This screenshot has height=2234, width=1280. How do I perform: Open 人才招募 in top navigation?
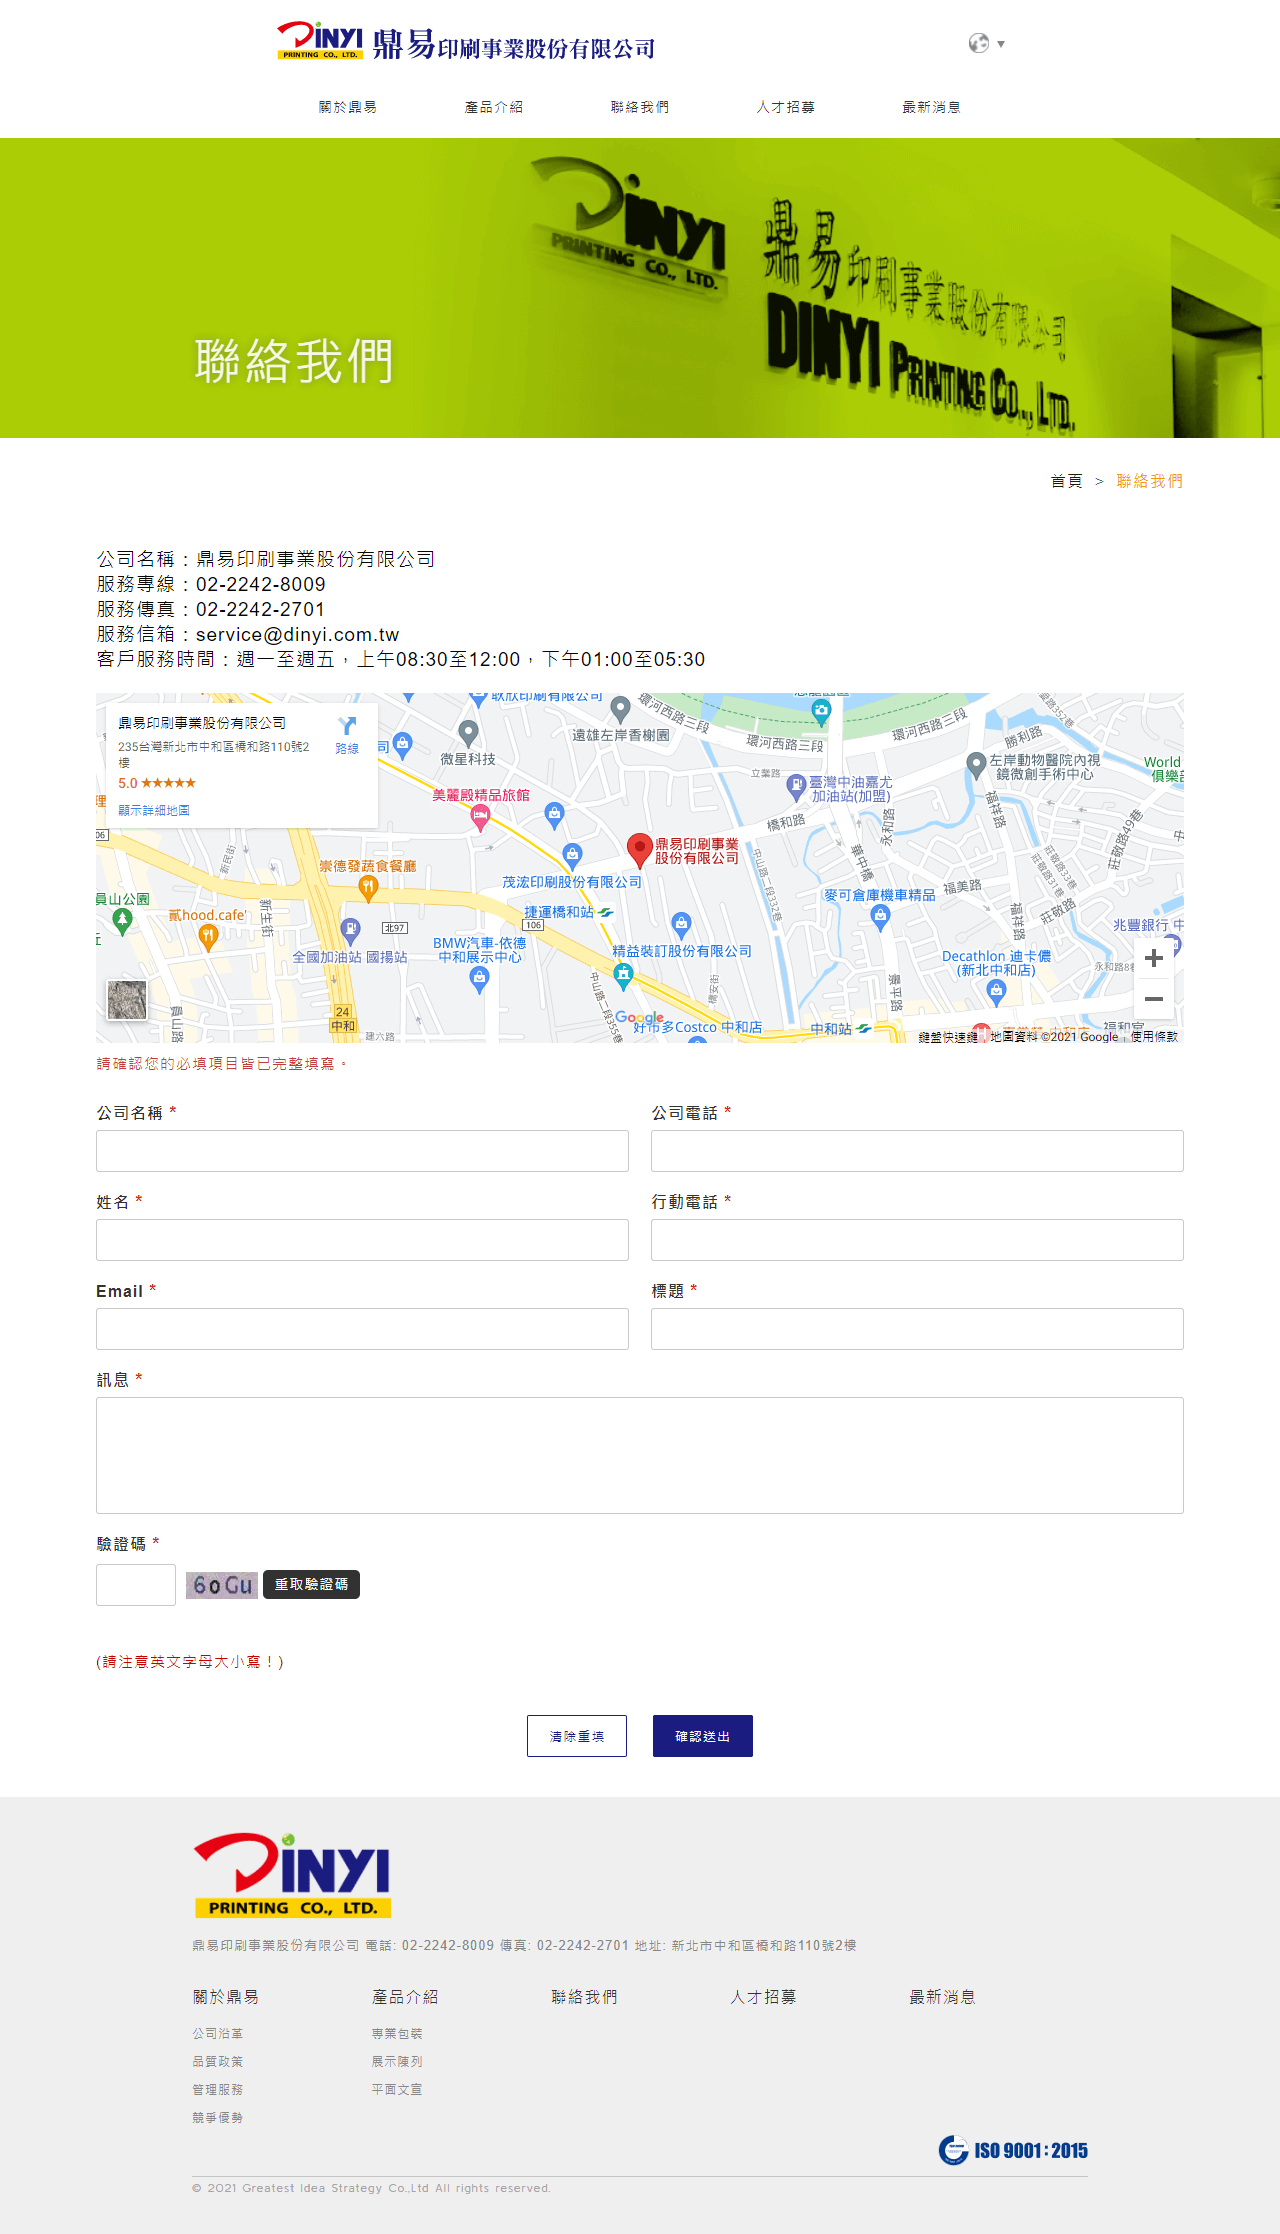coord(786,107)
